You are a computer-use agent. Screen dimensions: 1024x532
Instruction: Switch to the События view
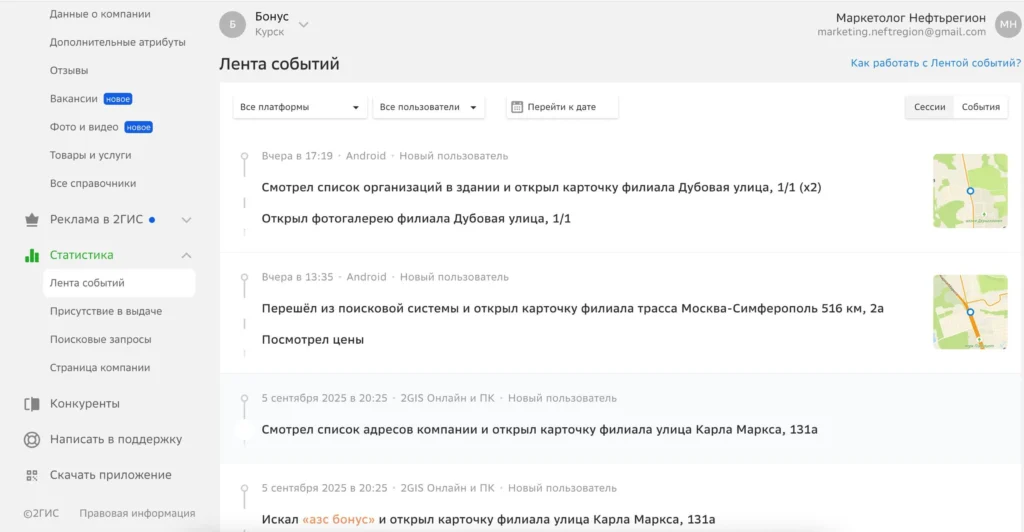tap(980, 107)
